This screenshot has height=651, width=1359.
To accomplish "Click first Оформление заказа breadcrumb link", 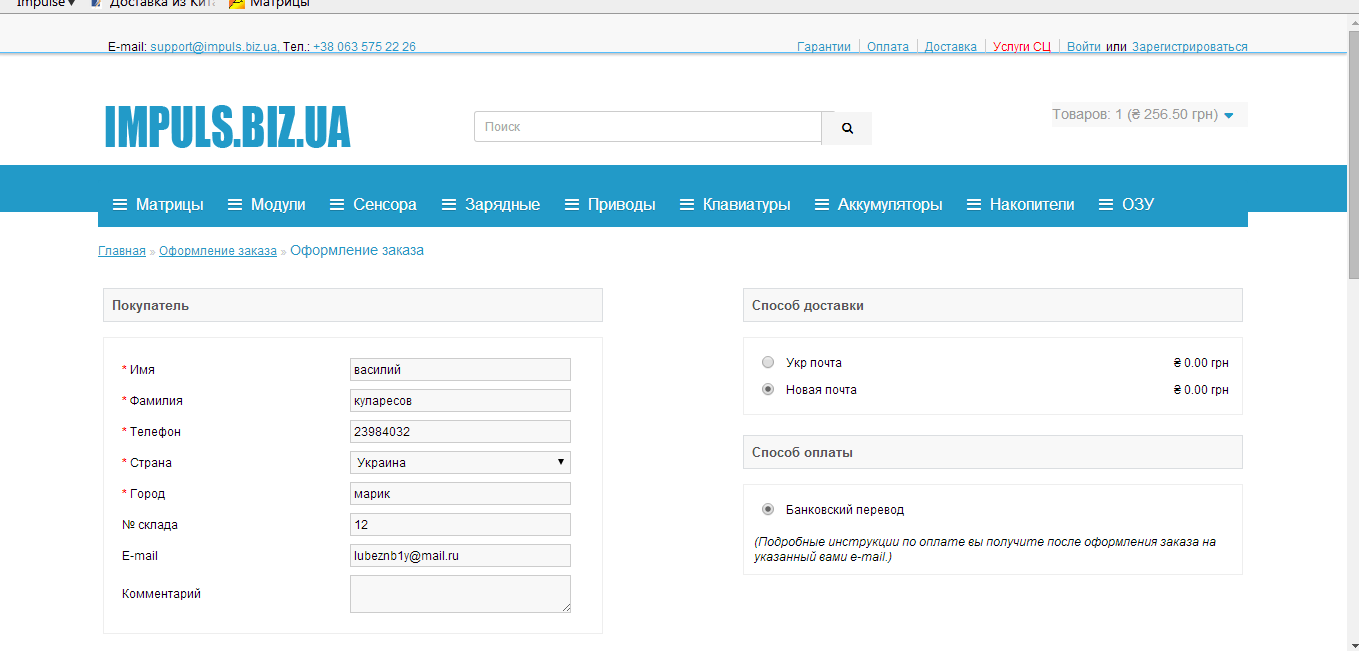I will (218, 251).
